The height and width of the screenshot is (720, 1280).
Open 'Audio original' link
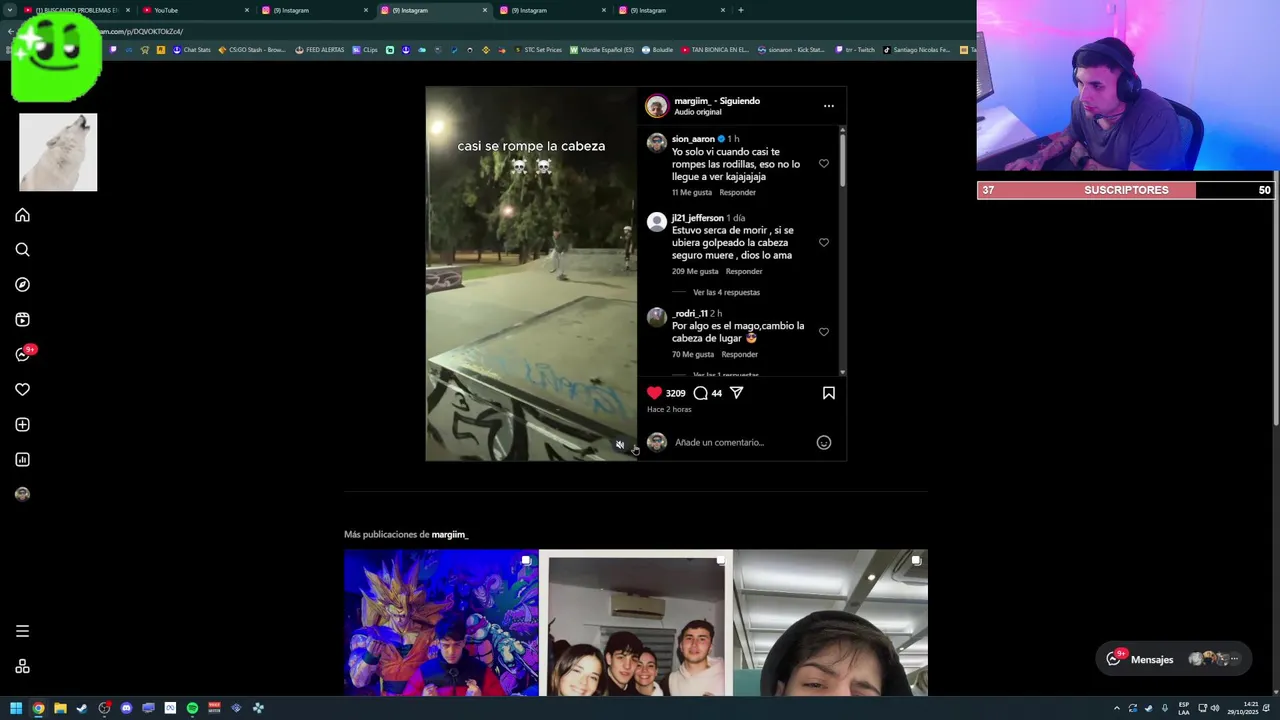tap(698, 112)
